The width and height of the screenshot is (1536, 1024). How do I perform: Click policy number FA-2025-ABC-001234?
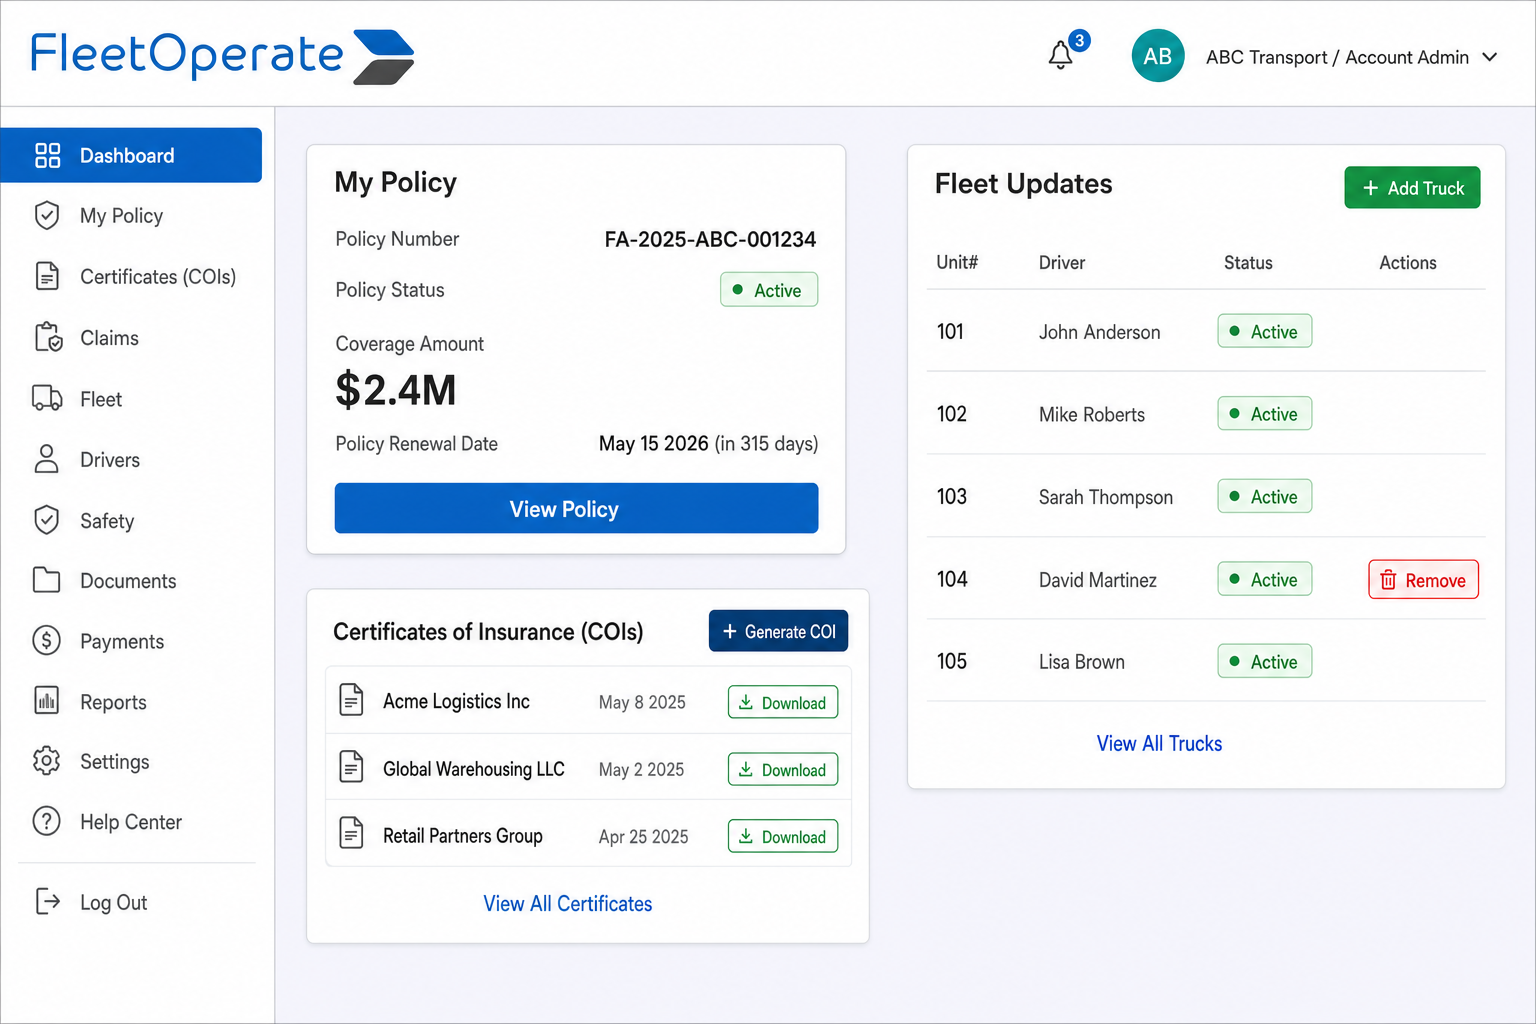[710, 239]
